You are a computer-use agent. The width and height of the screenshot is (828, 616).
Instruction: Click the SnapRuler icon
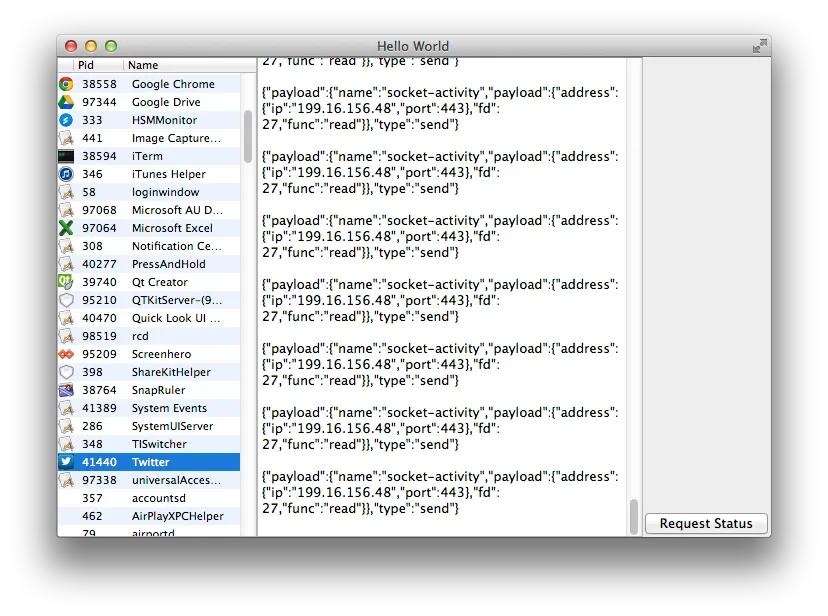pos(66,390)
